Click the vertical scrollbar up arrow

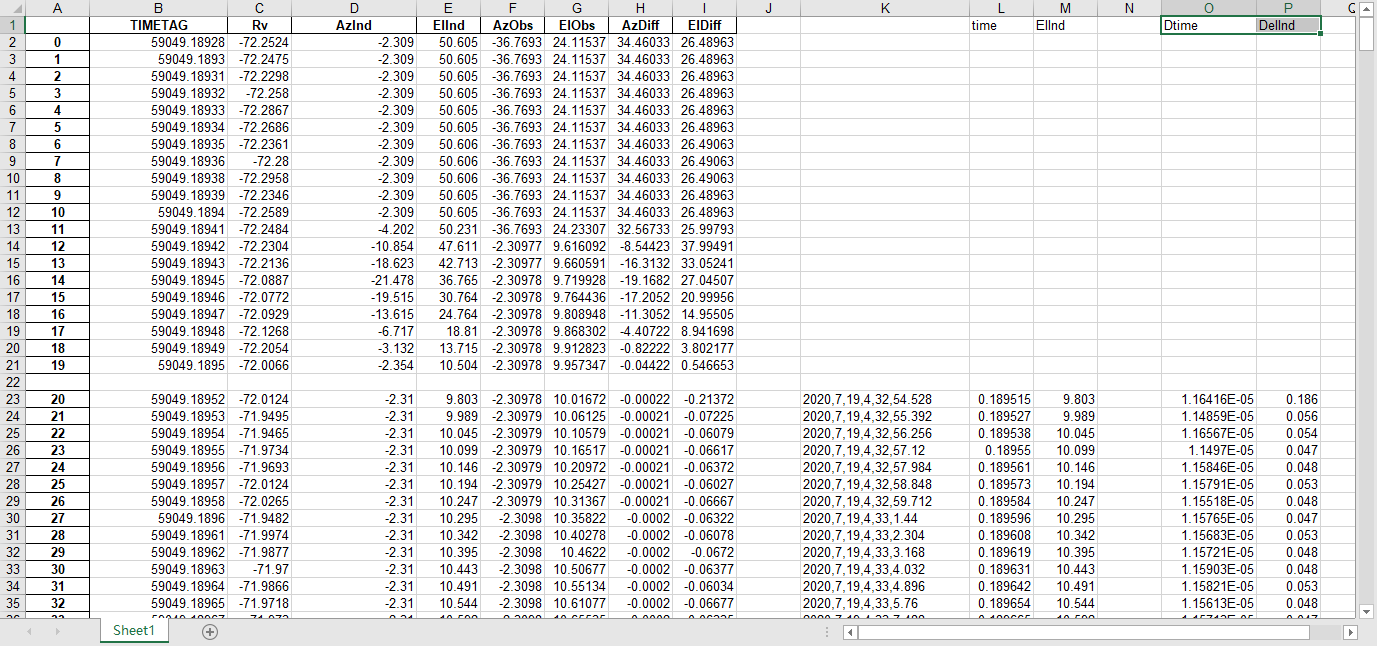coord(1367,9)
